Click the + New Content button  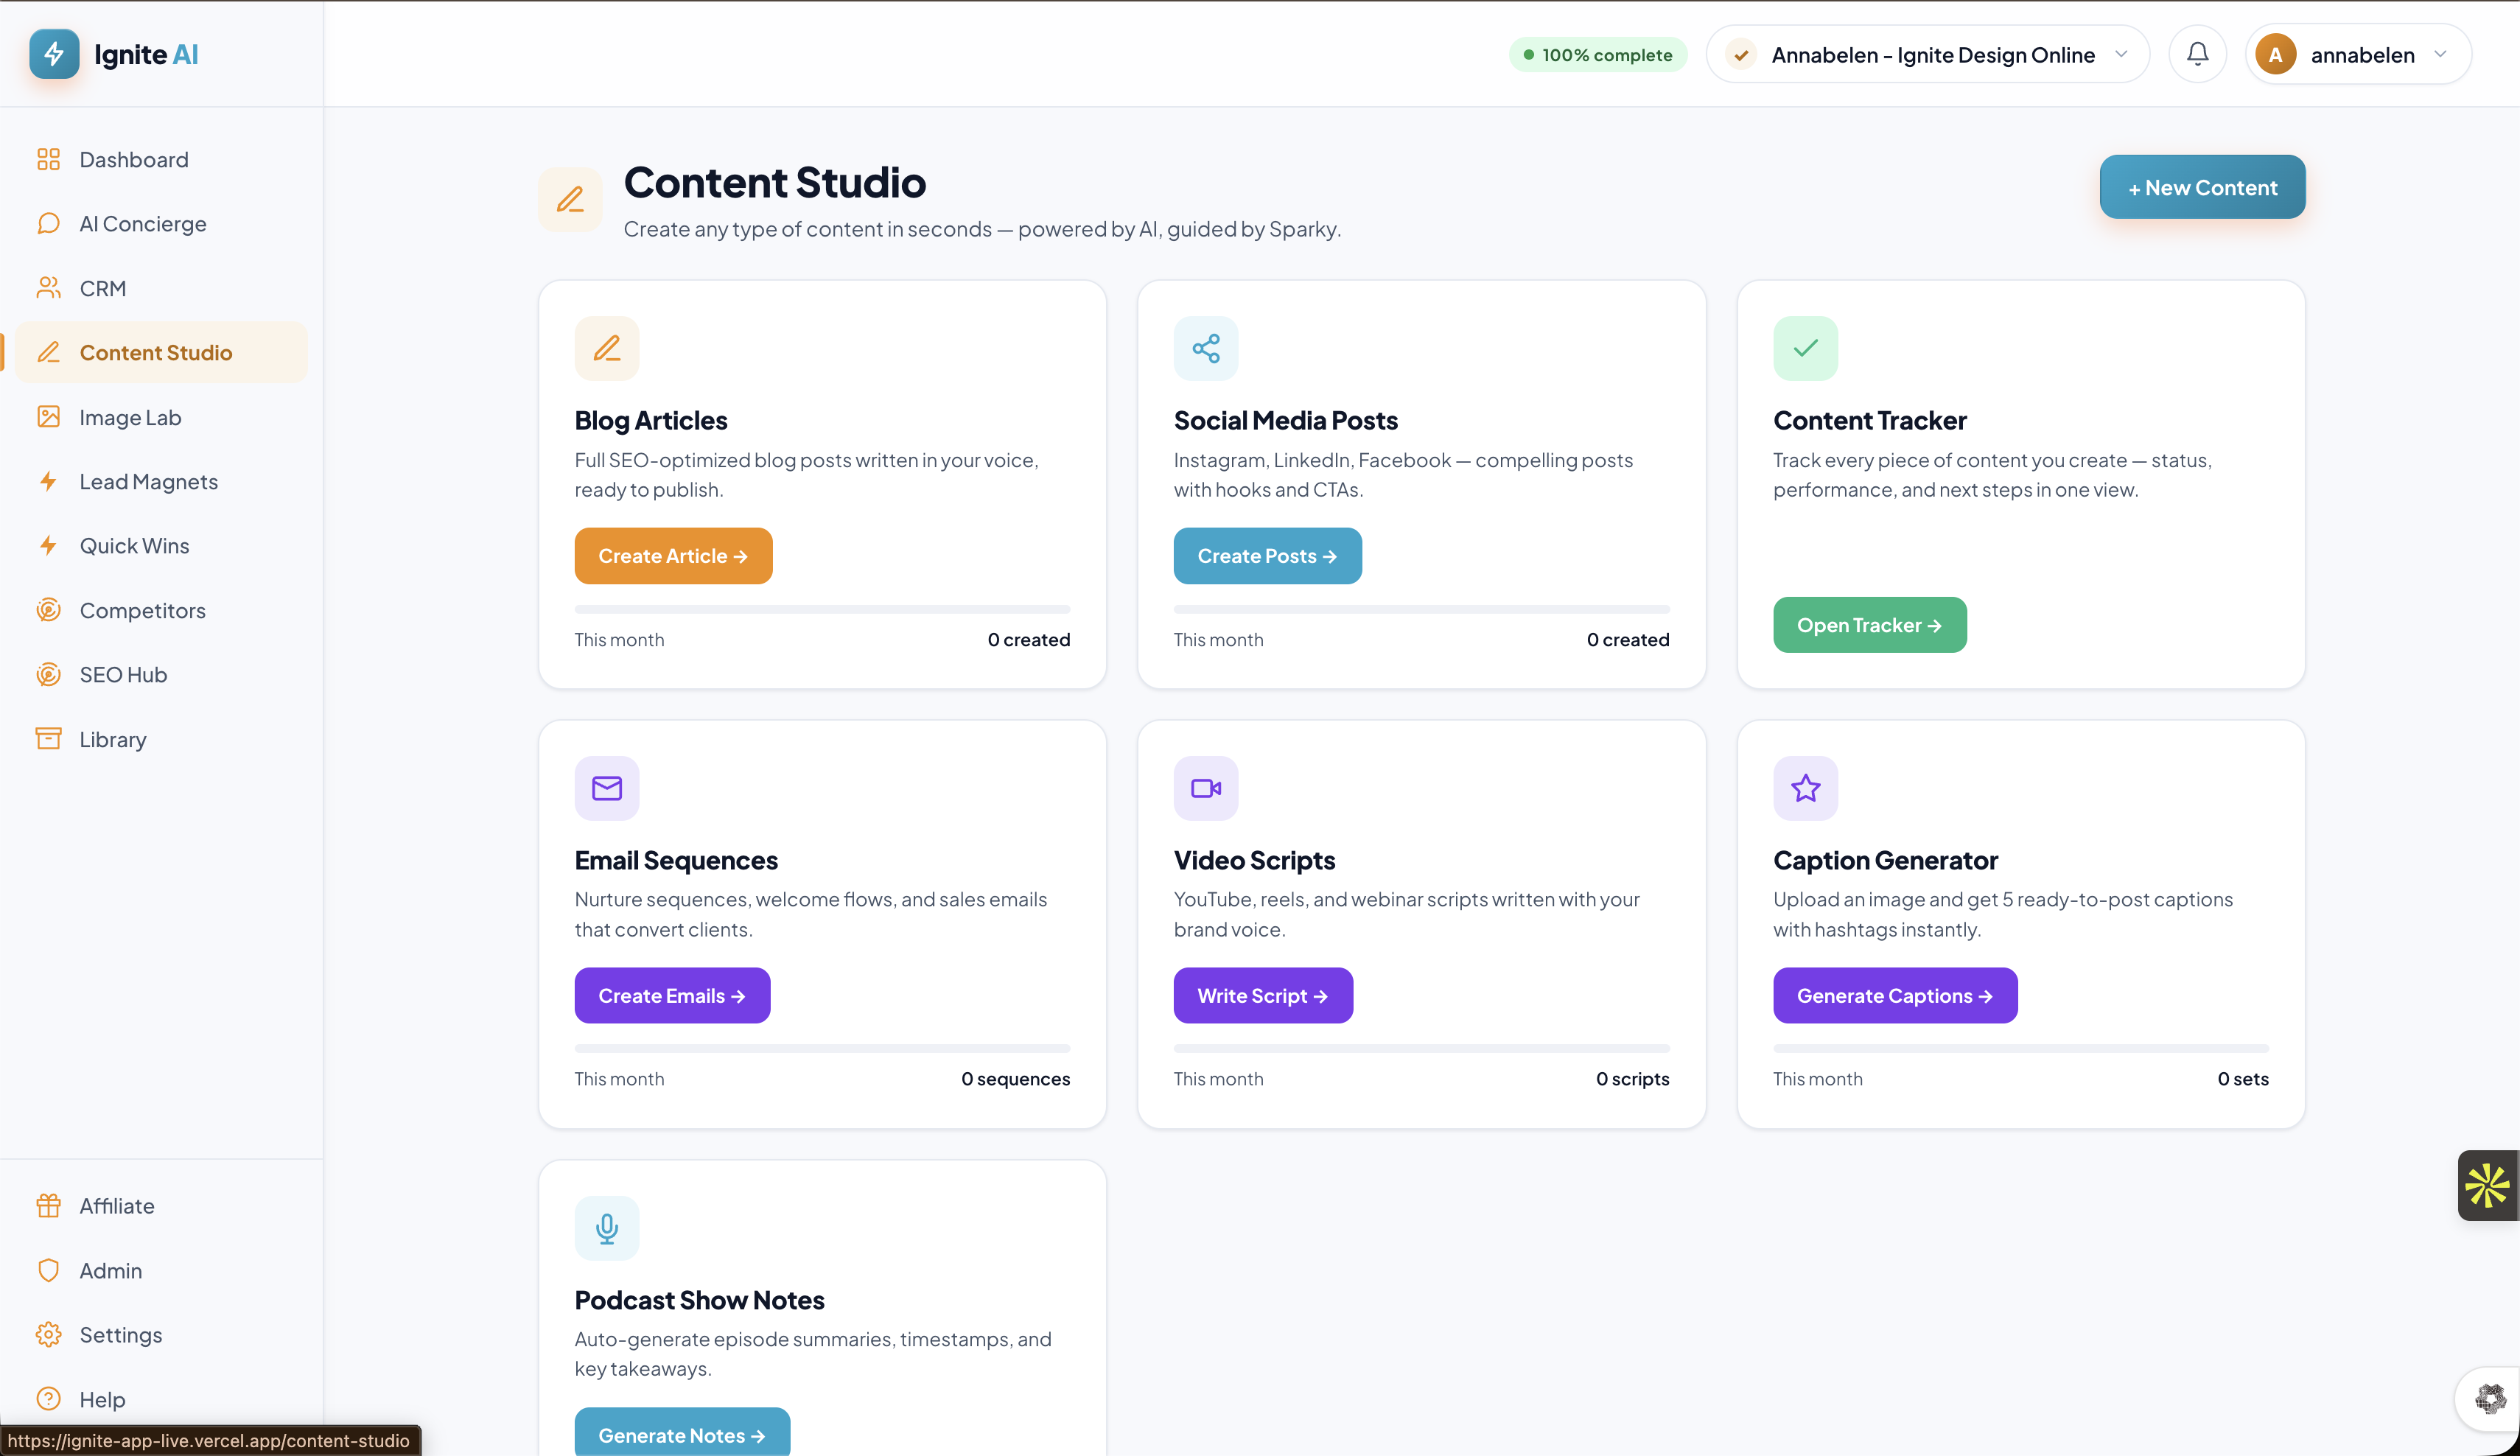tap(2202, 187)
